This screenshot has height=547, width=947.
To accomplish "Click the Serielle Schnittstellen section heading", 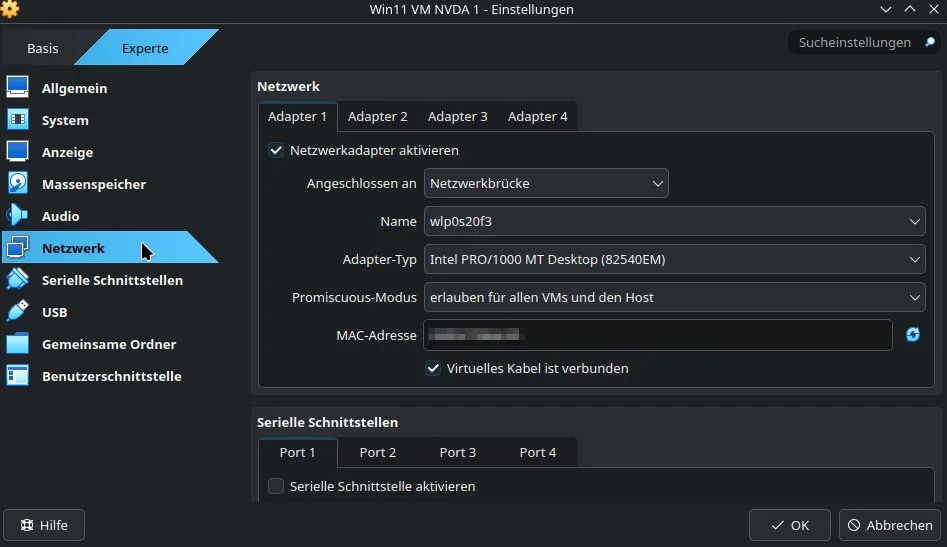I will [x=327, y=422].
